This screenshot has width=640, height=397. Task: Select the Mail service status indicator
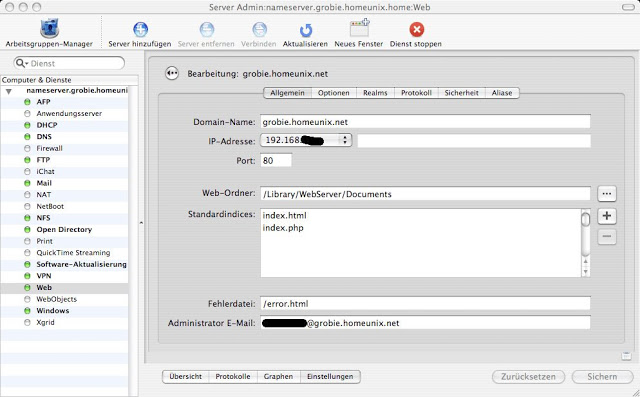[27, 183]
